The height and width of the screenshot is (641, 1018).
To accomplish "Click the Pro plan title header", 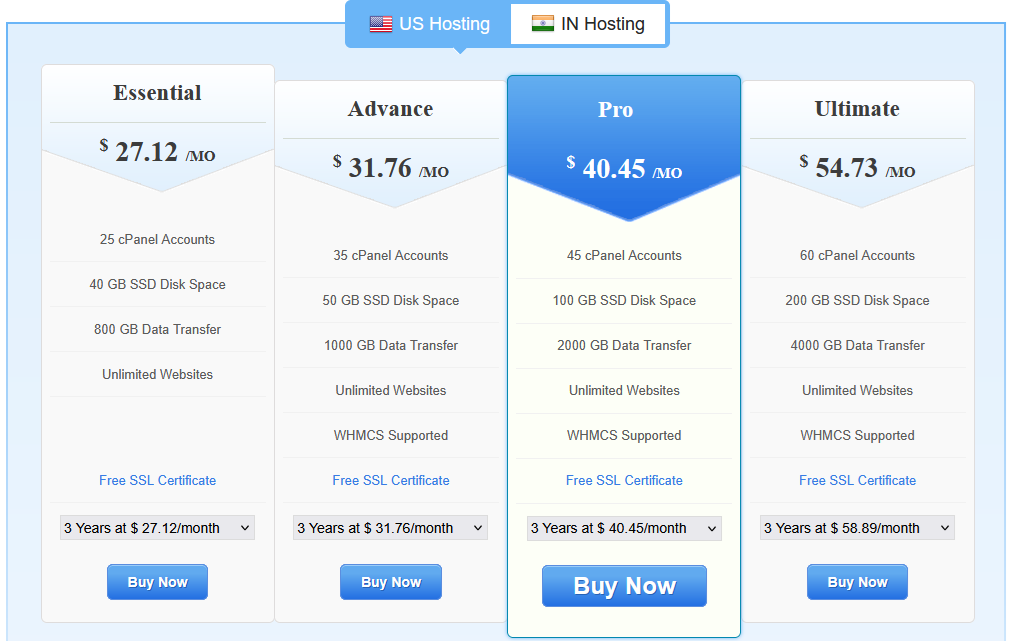I will (615, 109).
